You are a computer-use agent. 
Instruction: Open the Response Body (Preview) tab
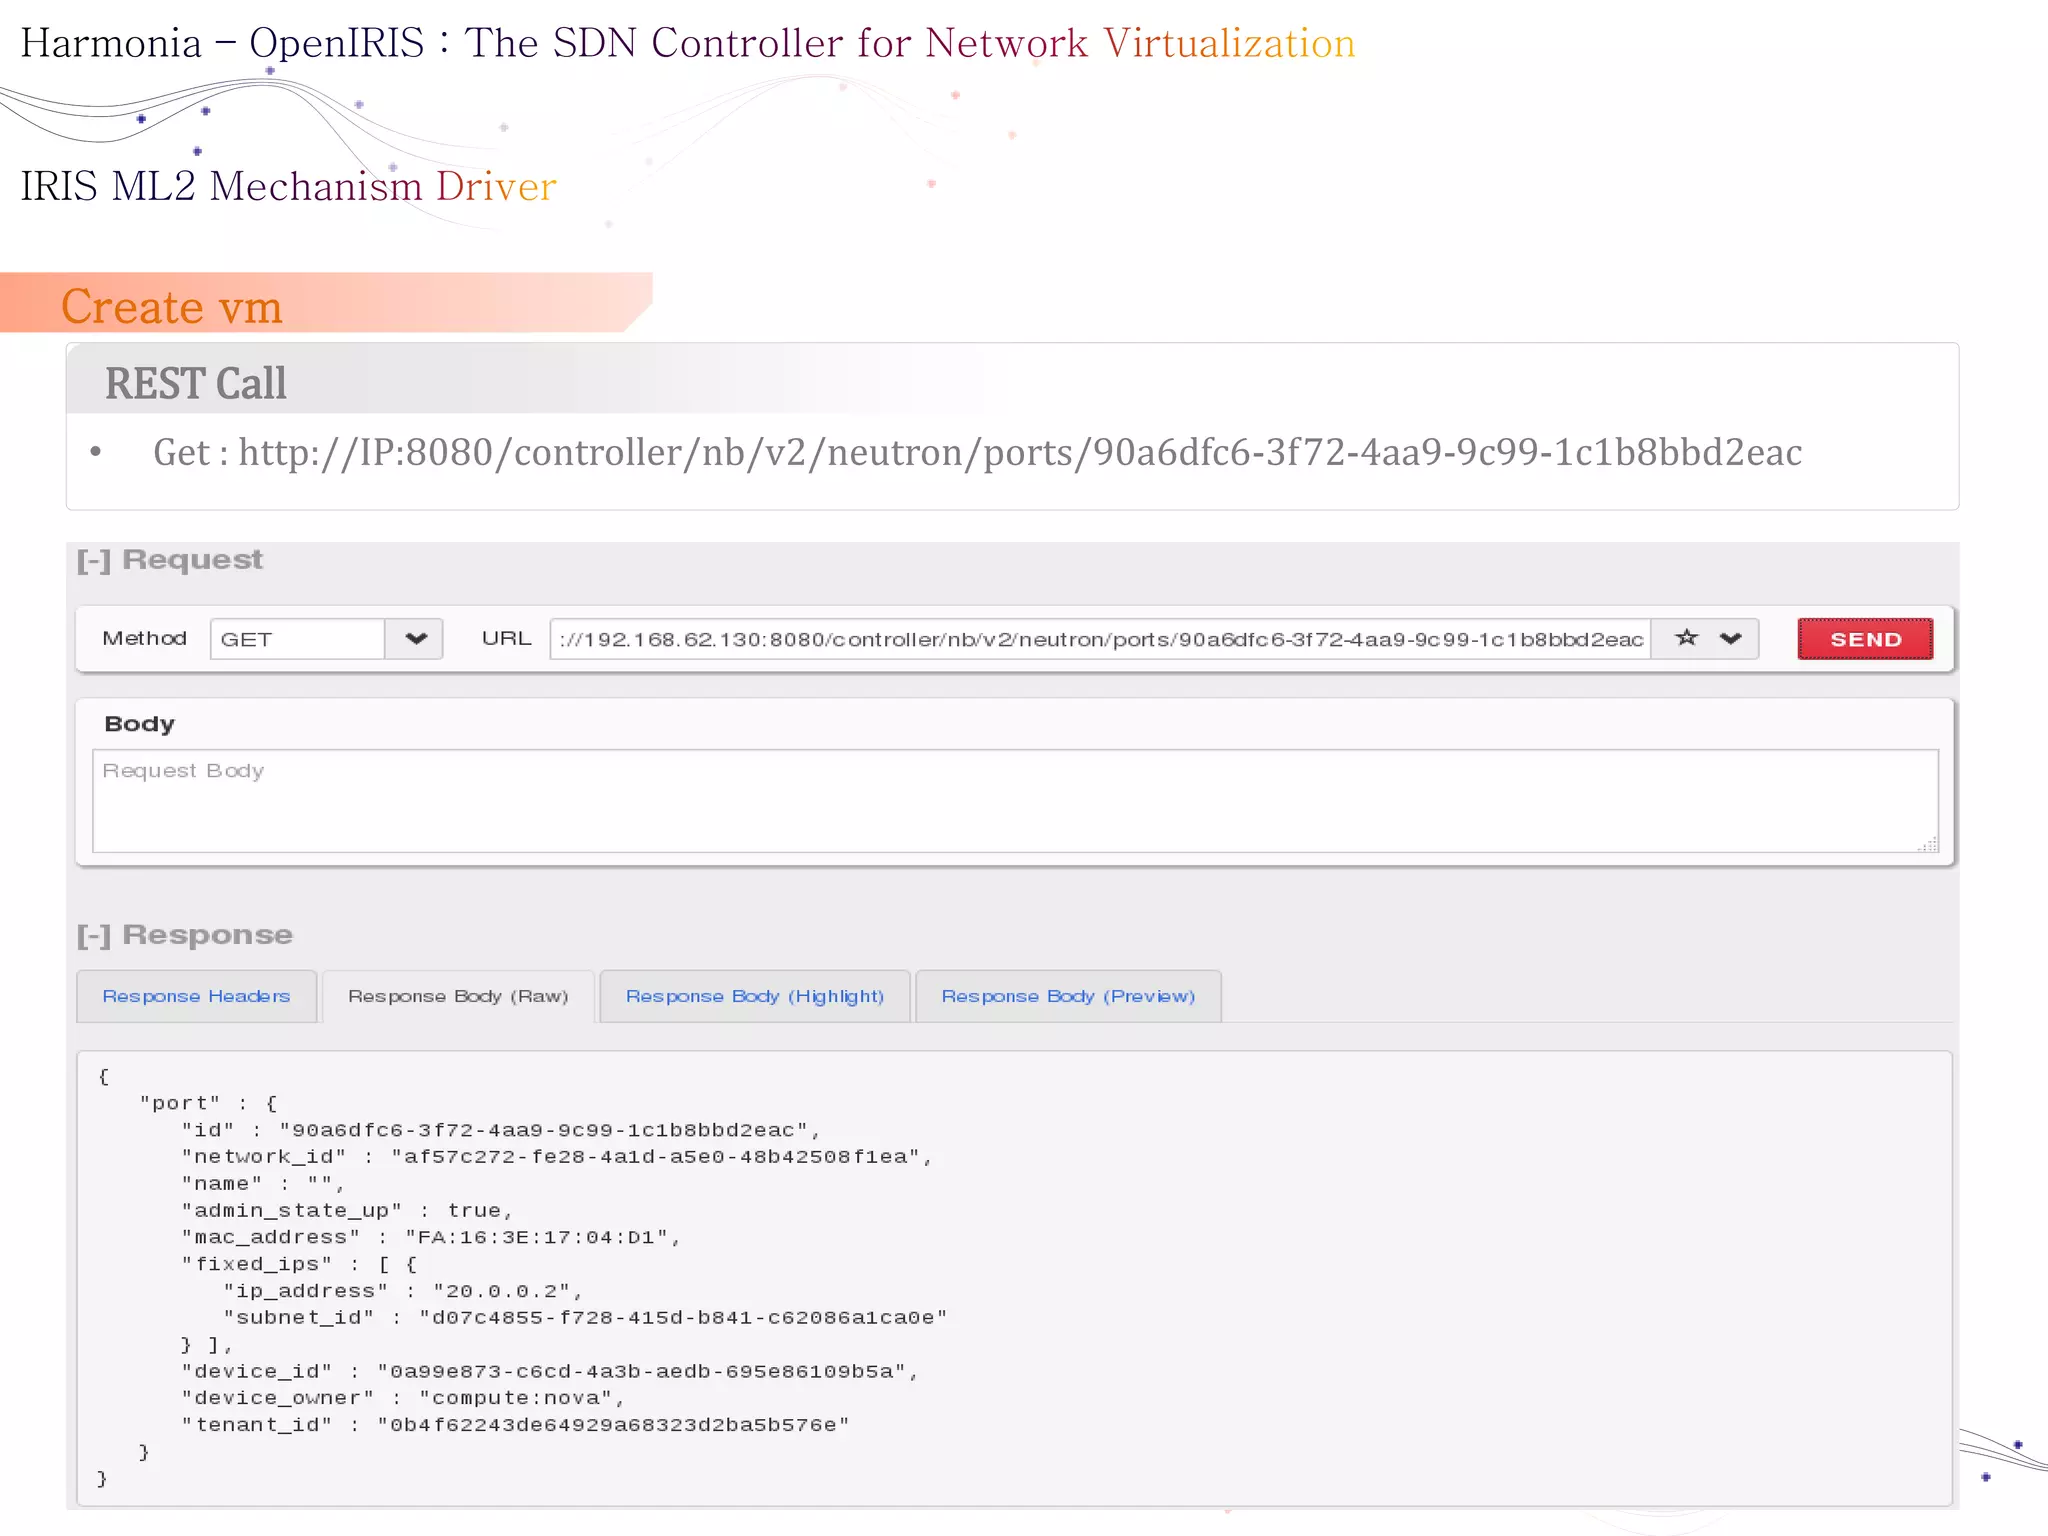pyautogui.click(x=1067, y=996)
